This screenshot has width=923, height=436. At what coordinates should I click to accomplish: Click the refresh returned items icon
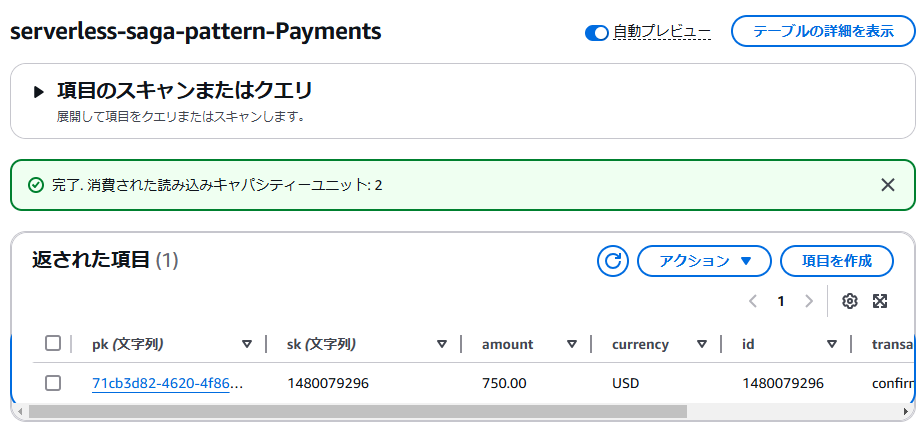coord(613,261)
